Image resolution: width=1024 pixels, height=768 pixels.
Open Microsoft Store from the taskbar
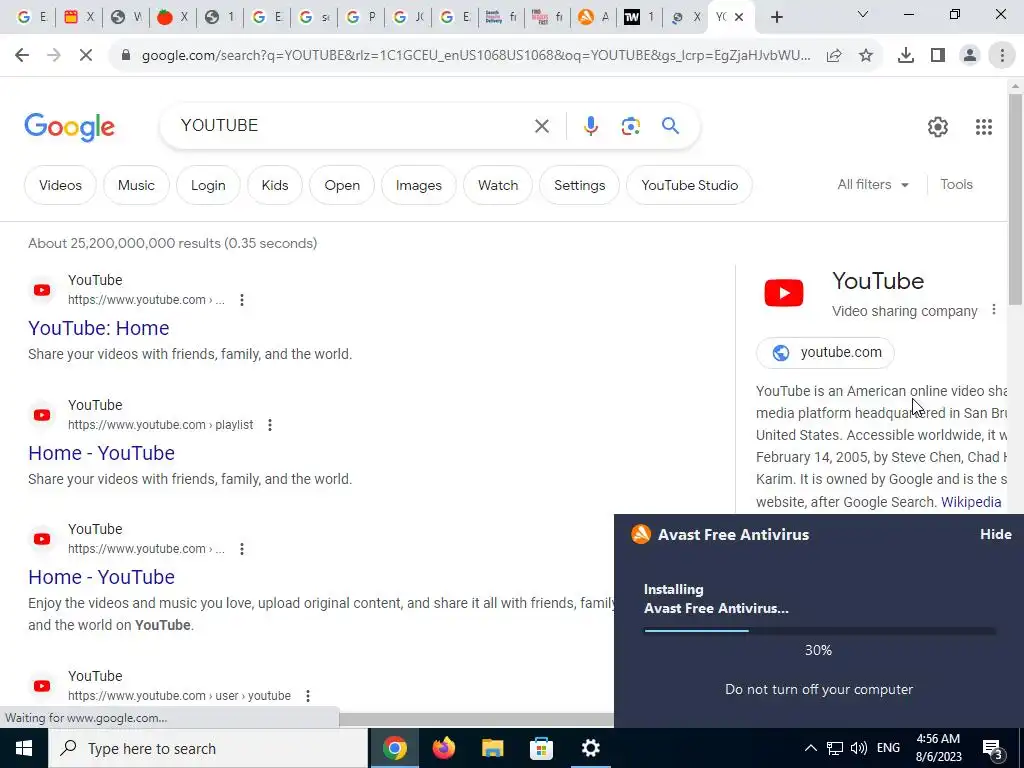[x=541, y=748]
